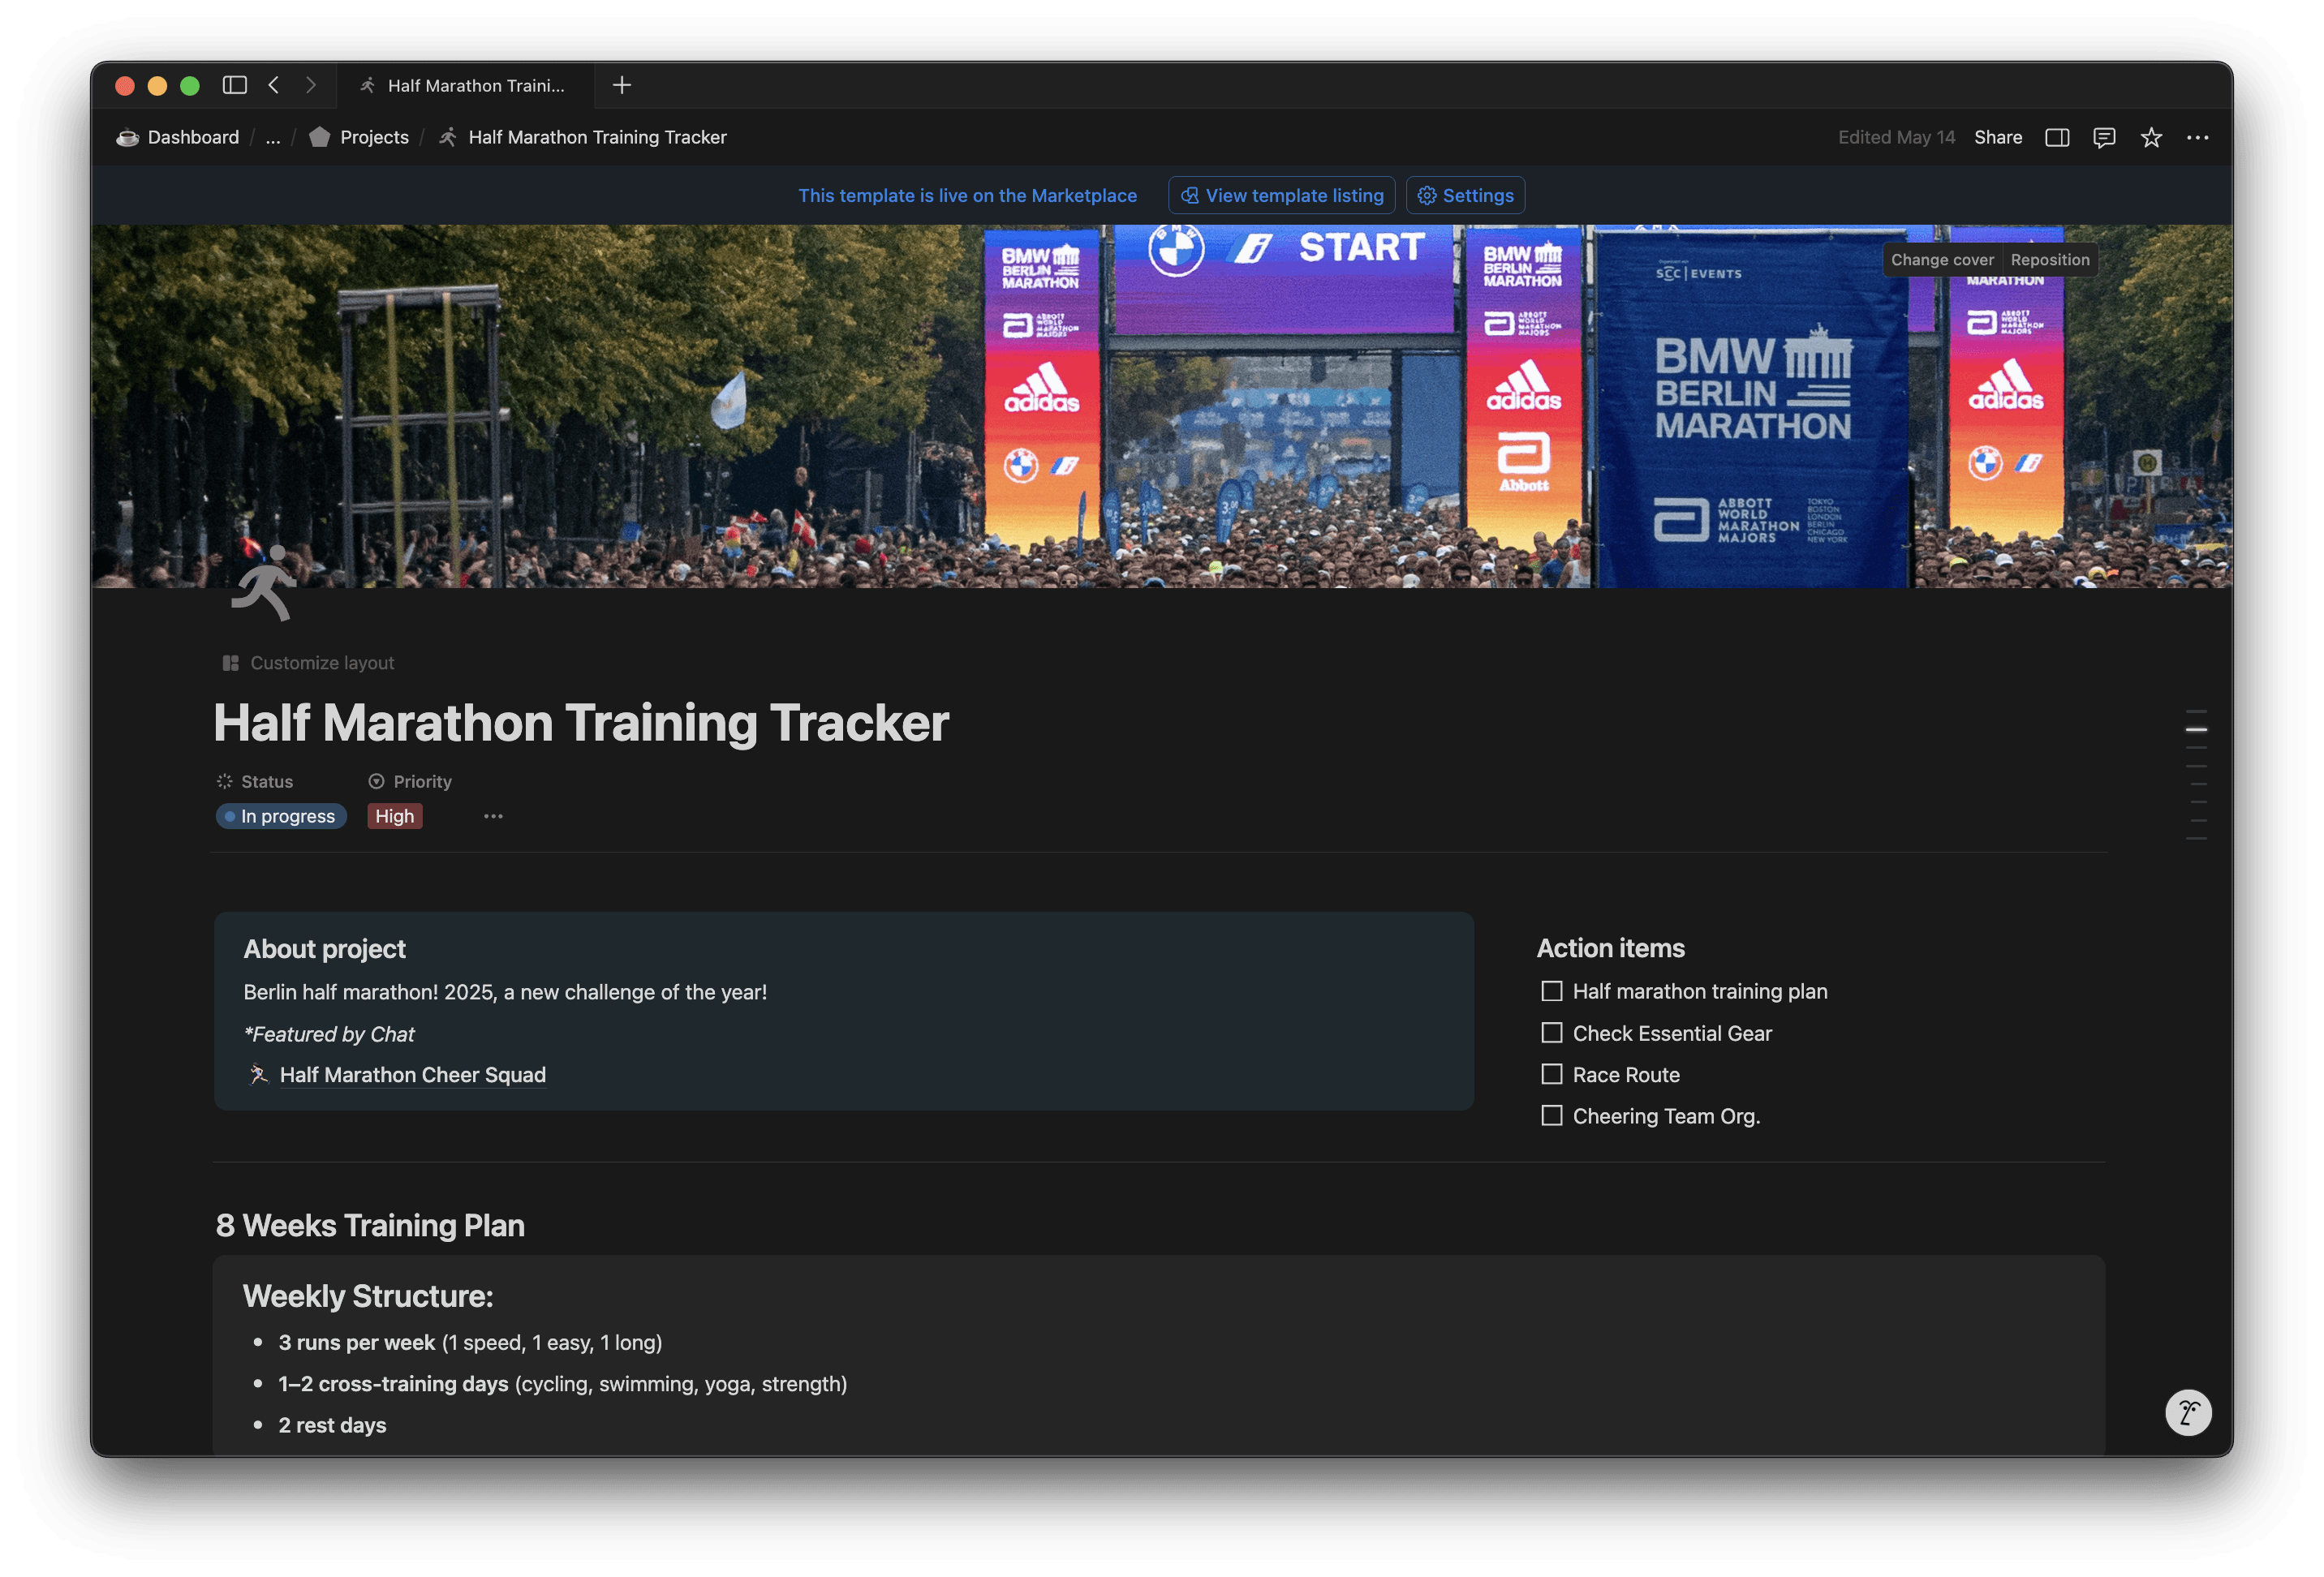Open the template Settings button

1465,195
